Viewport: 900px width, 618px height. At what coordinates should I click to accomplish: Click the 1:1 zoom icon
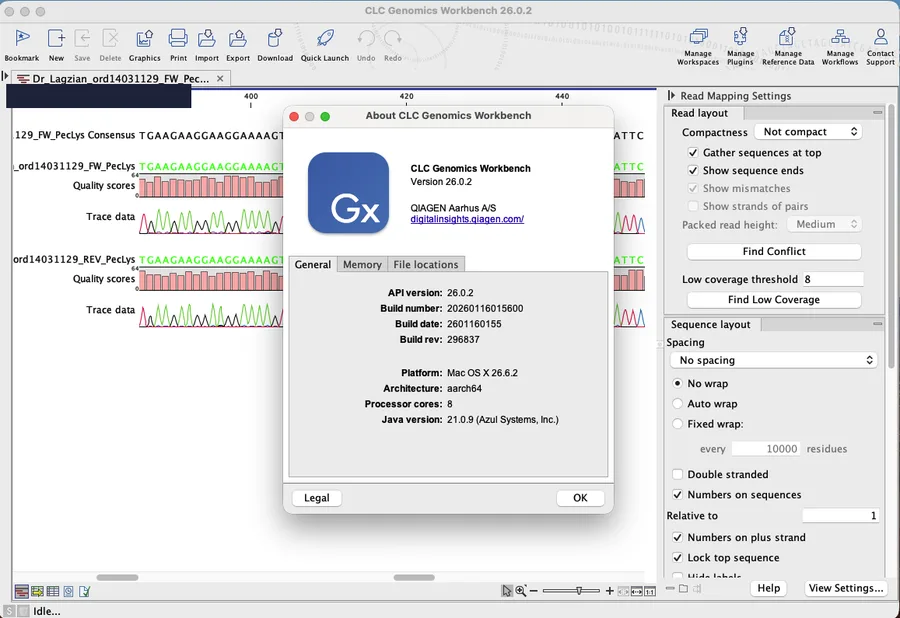click(x=650, y=591)
